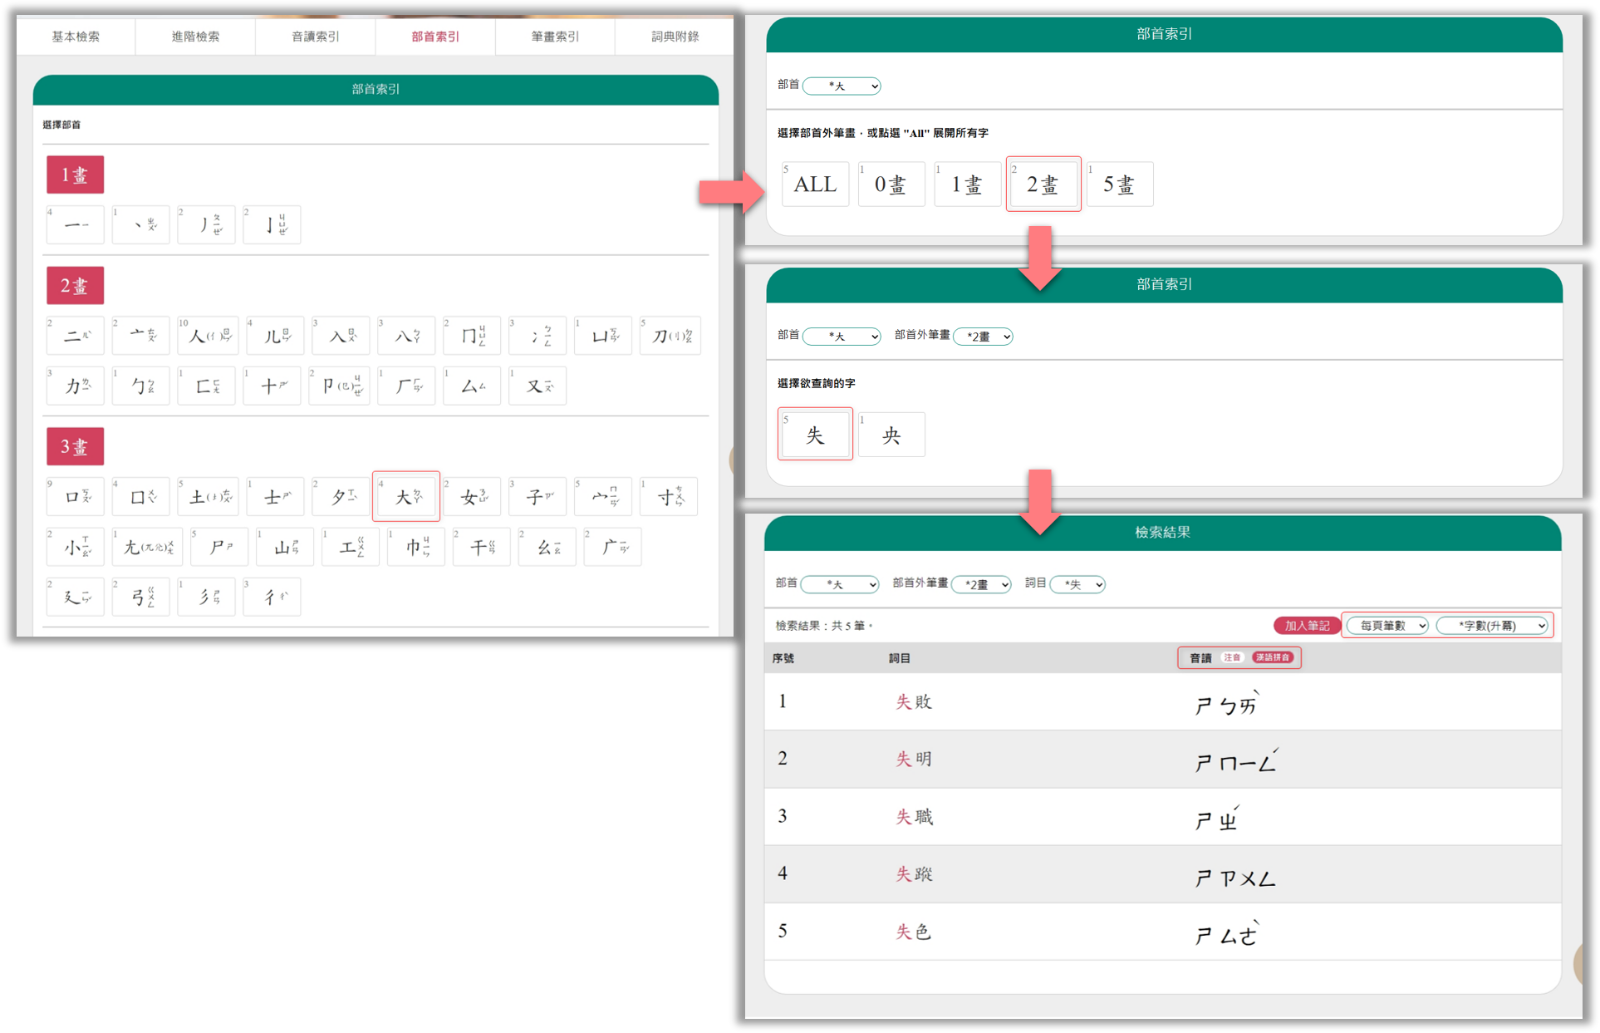
Task: Pick the radical 丶 tile
Action: coord(141,225)
